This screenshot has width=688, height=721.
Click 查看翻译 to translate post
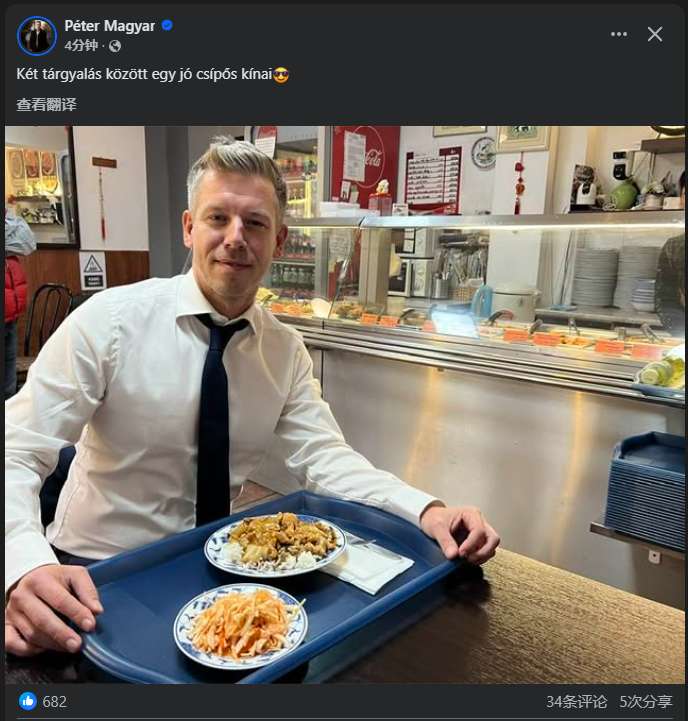click(46, 104)
